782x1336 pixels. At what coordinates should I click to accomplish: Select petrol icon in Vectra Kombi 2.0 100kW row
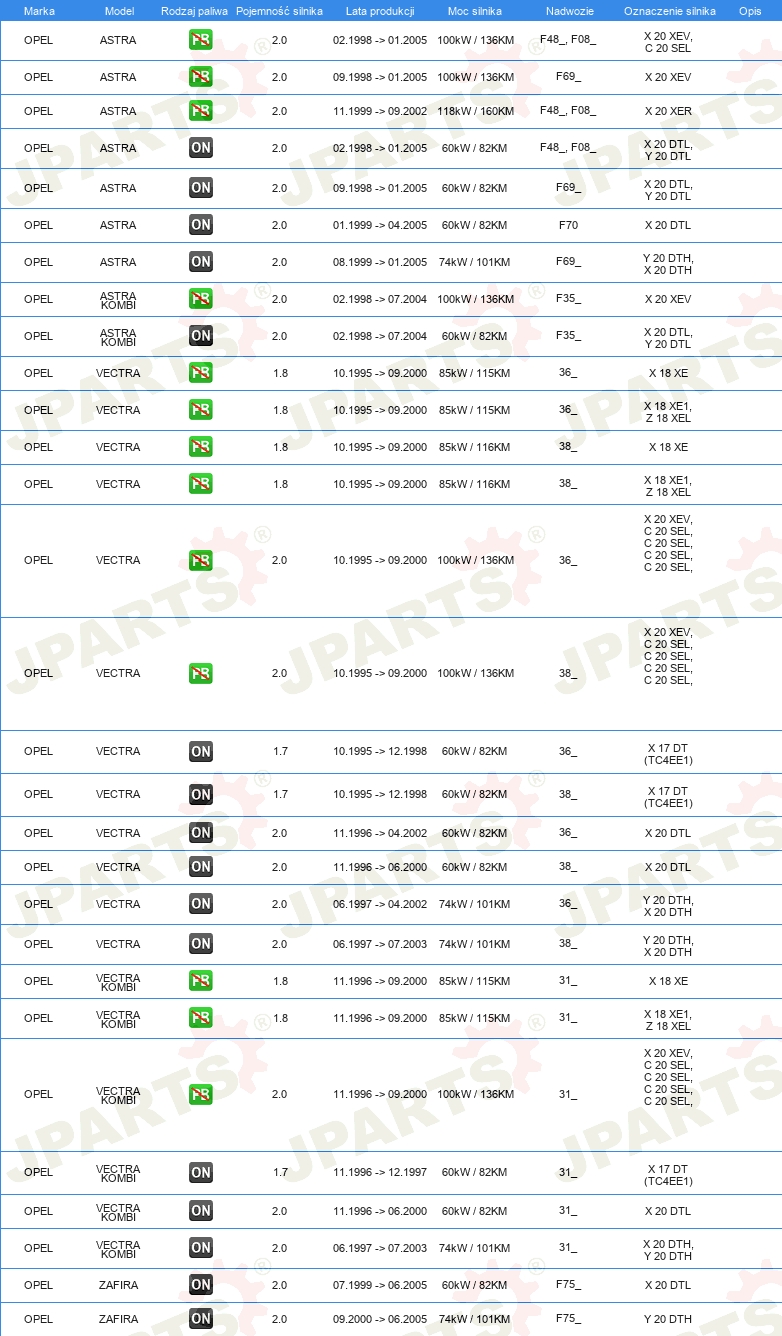pos(201,1094)
